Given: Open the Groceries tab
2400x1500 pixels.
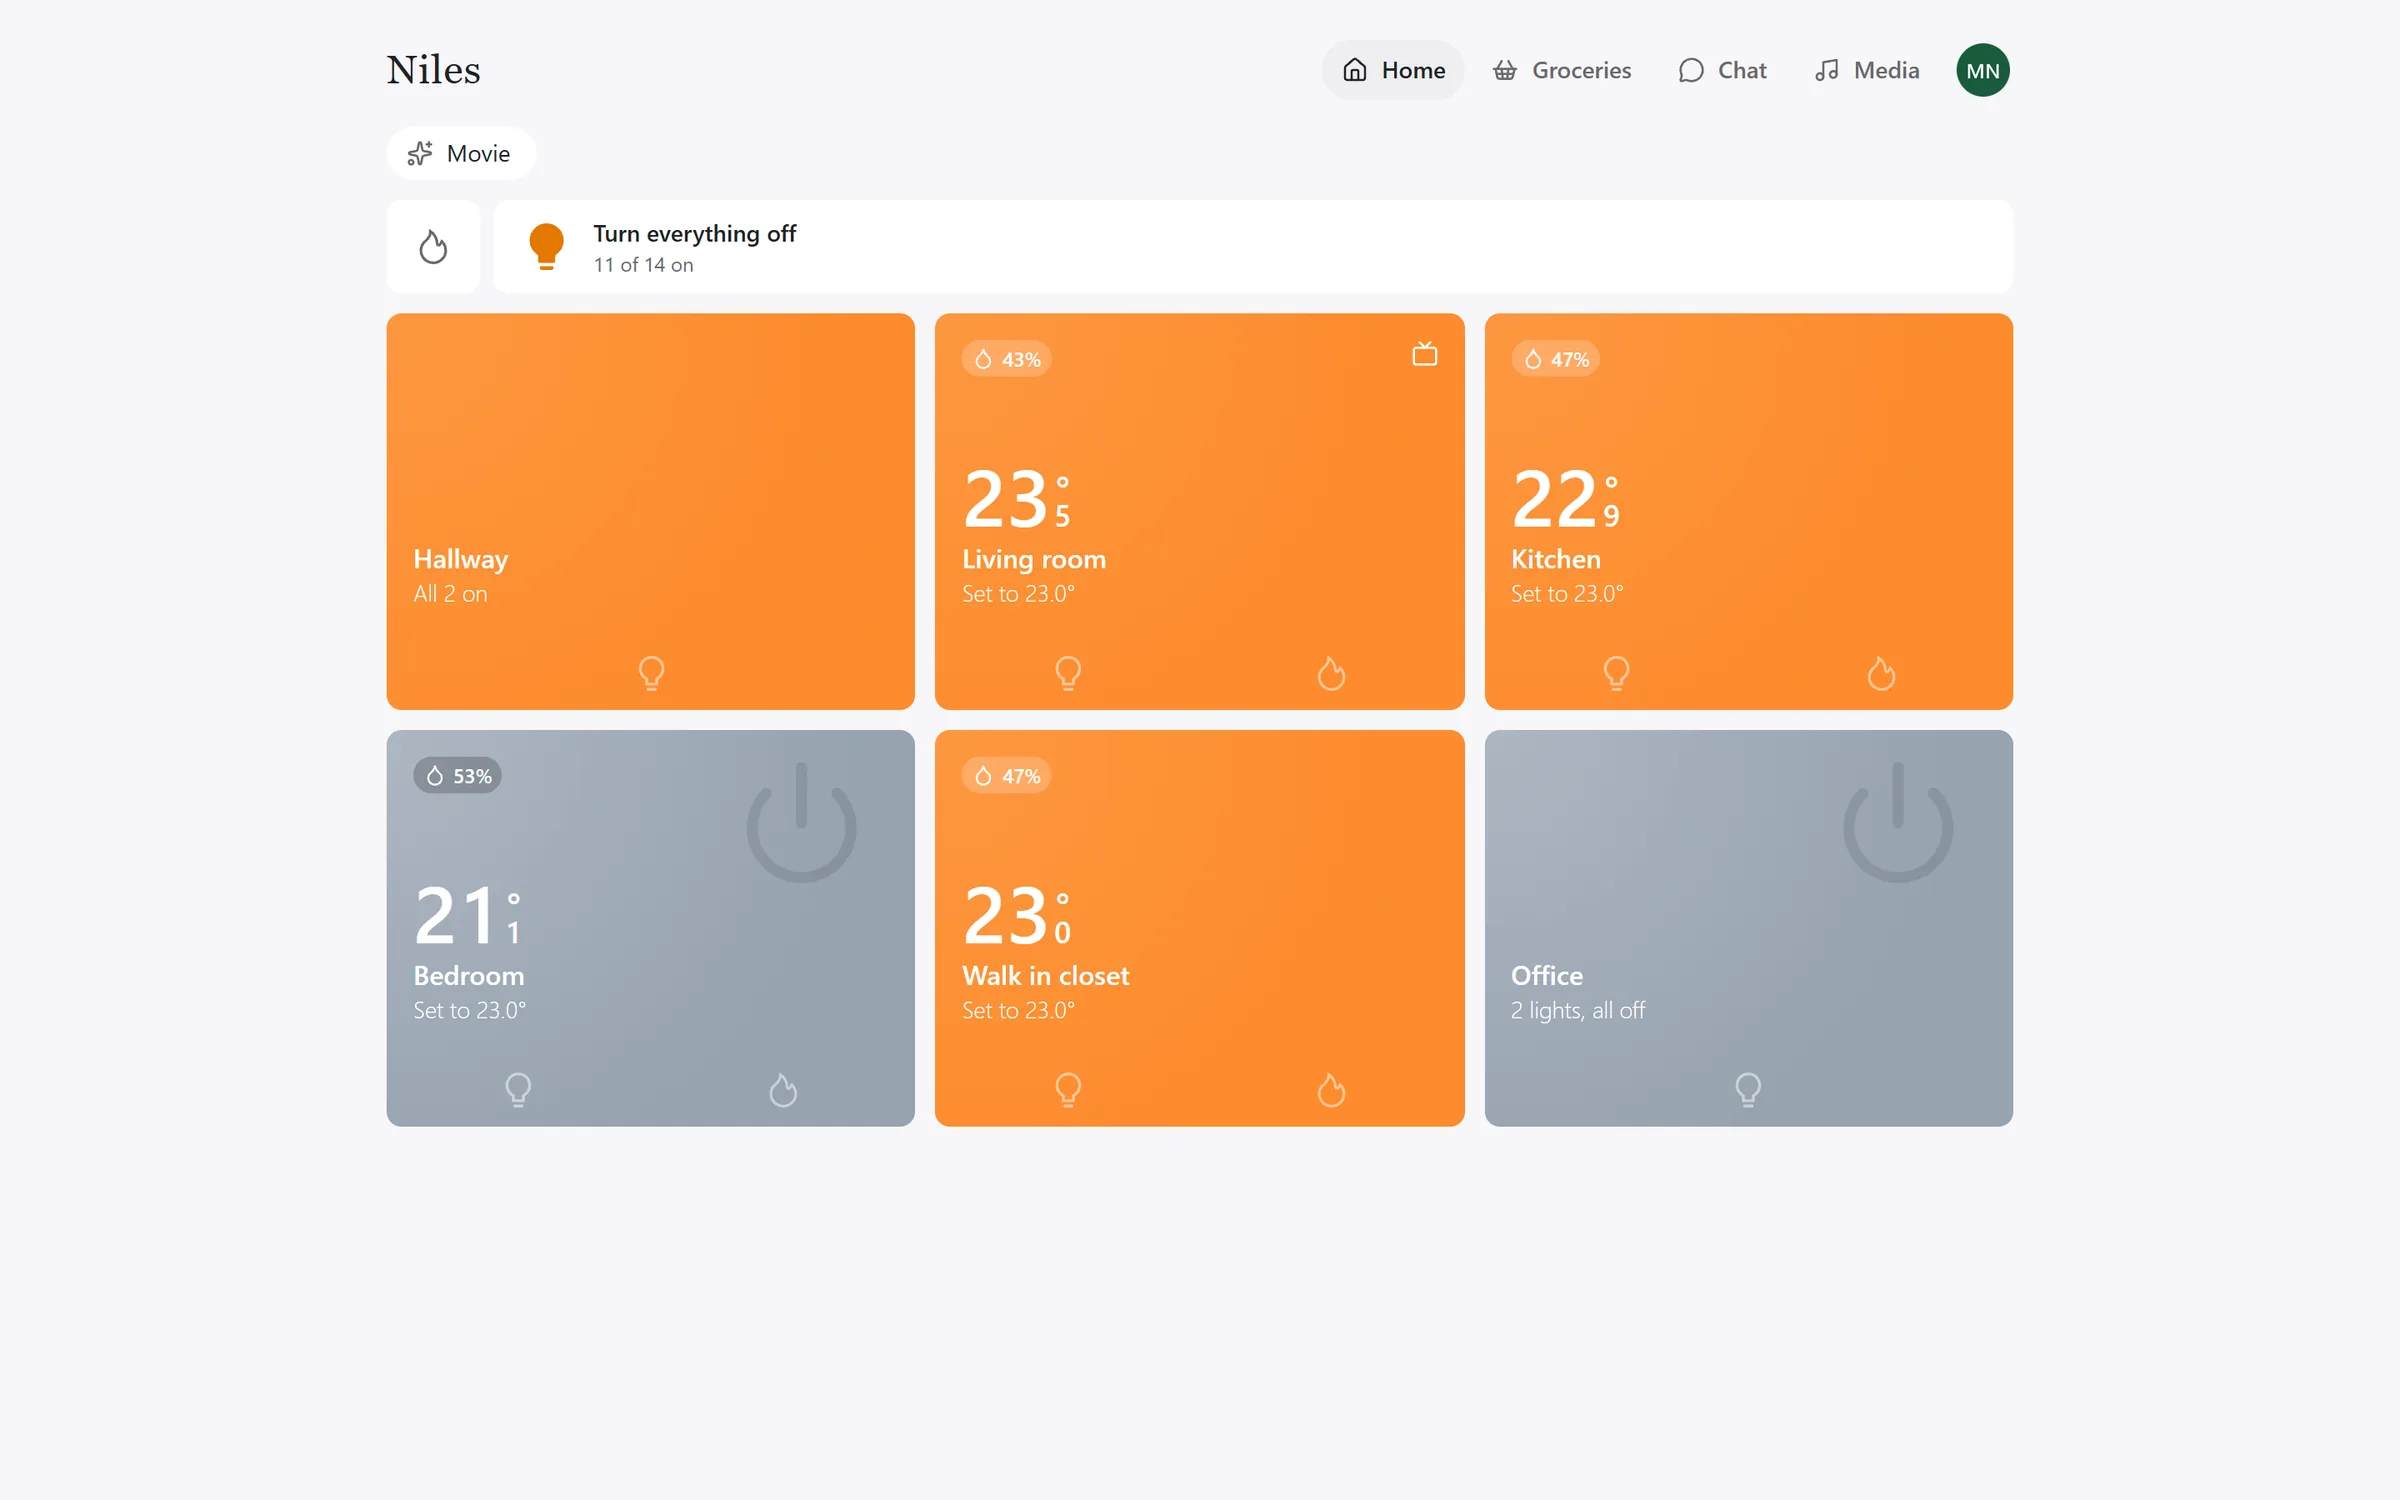Looking at the screenshot, I should point(1561,70).
